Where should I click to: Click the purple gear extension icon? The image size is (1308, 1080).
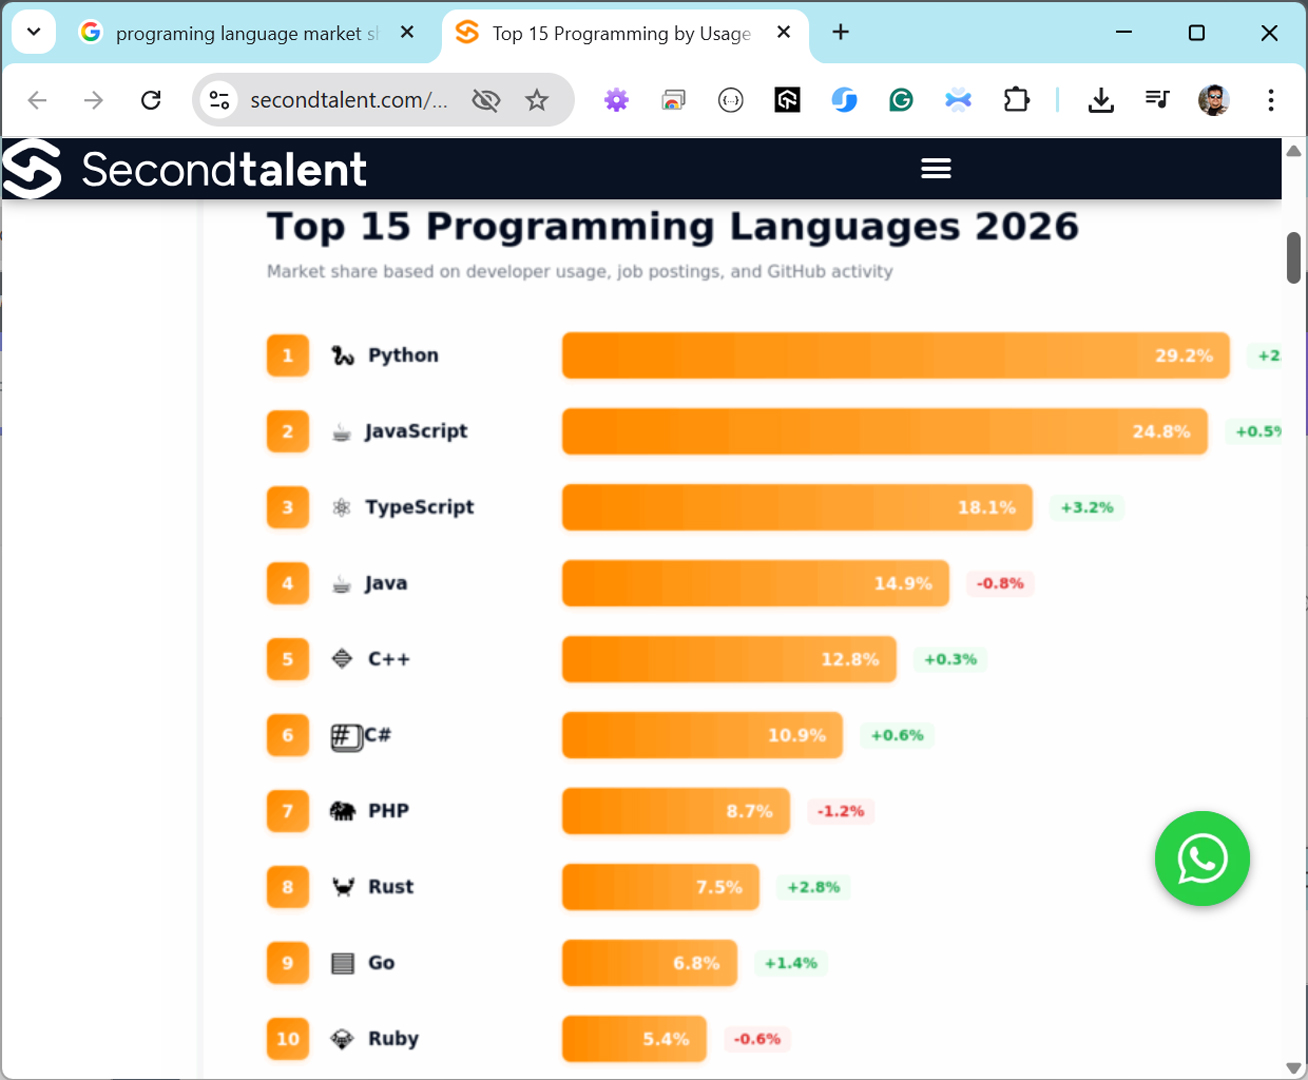[616, 100]
